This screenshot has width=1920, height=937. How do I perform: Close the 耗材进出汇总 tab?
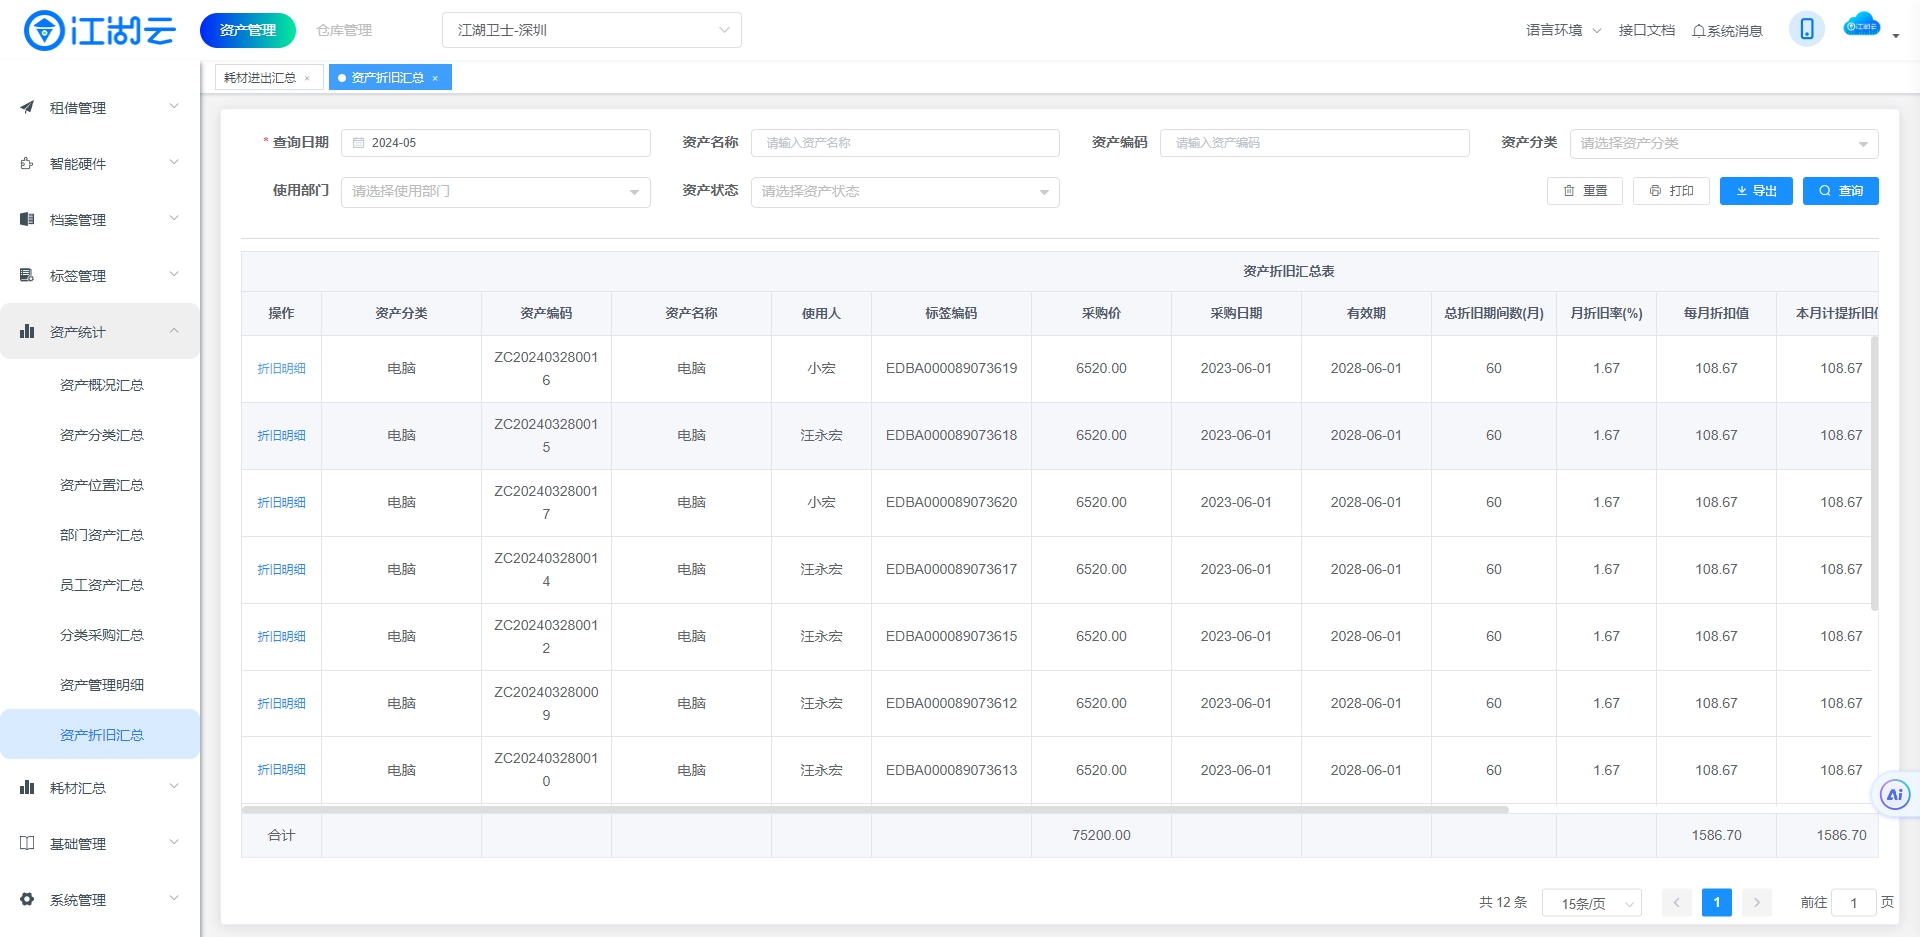[x=307, y=78]
